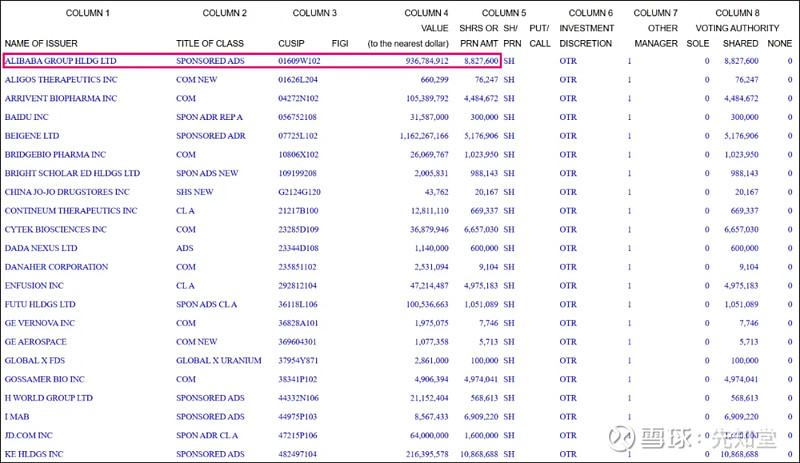Click BRIGHT SCHOLAR ED HLDGS LTD

(72, 173)
